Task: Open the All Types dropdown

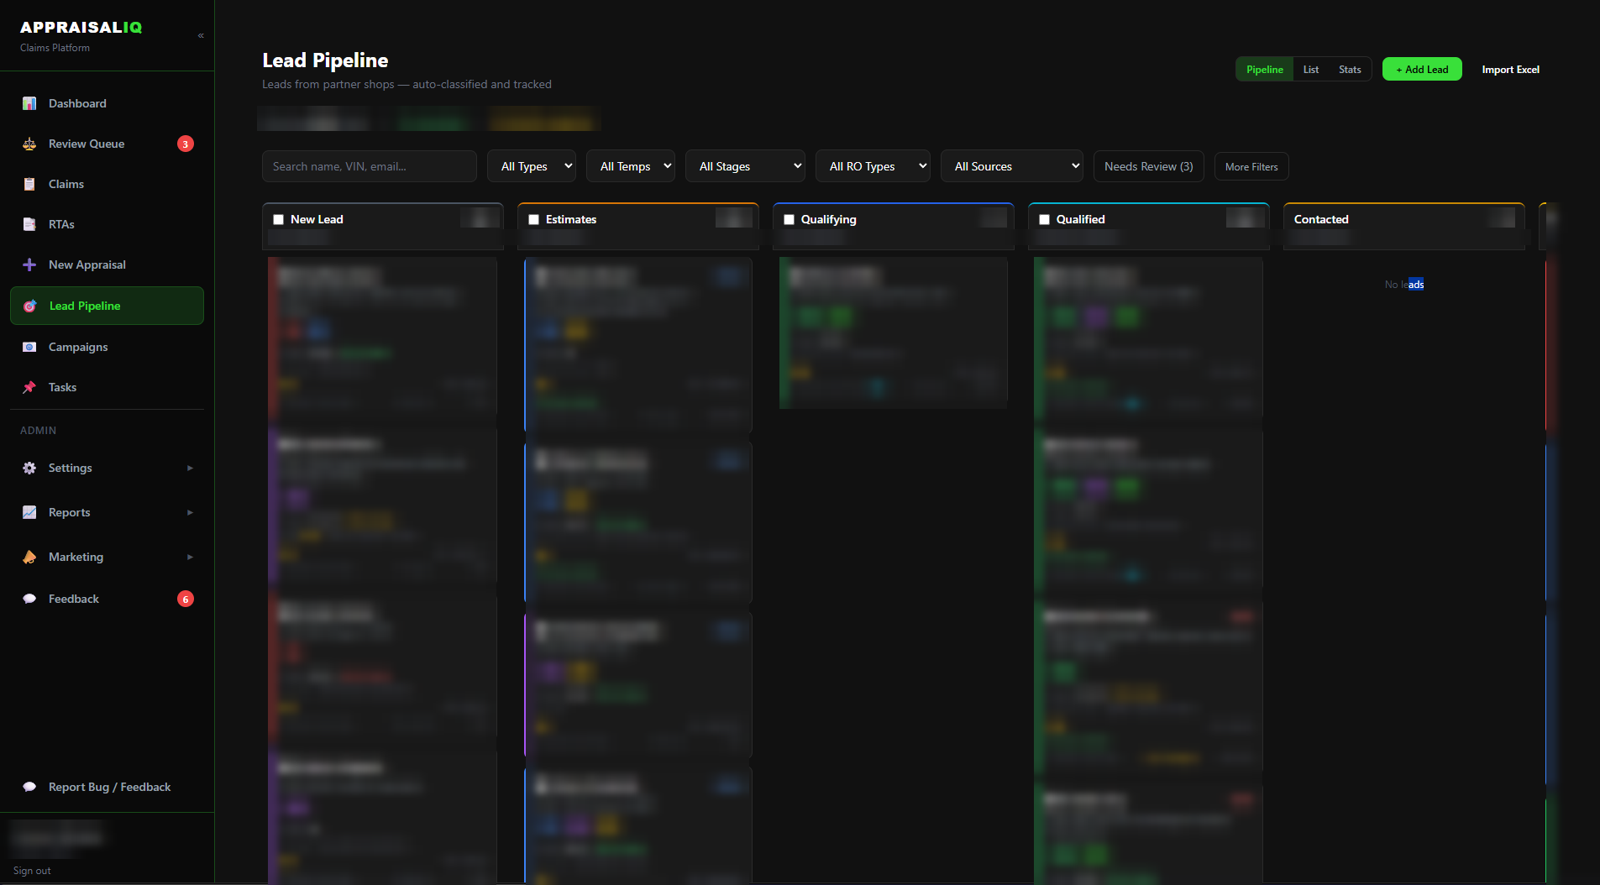Action: point(532,166)
